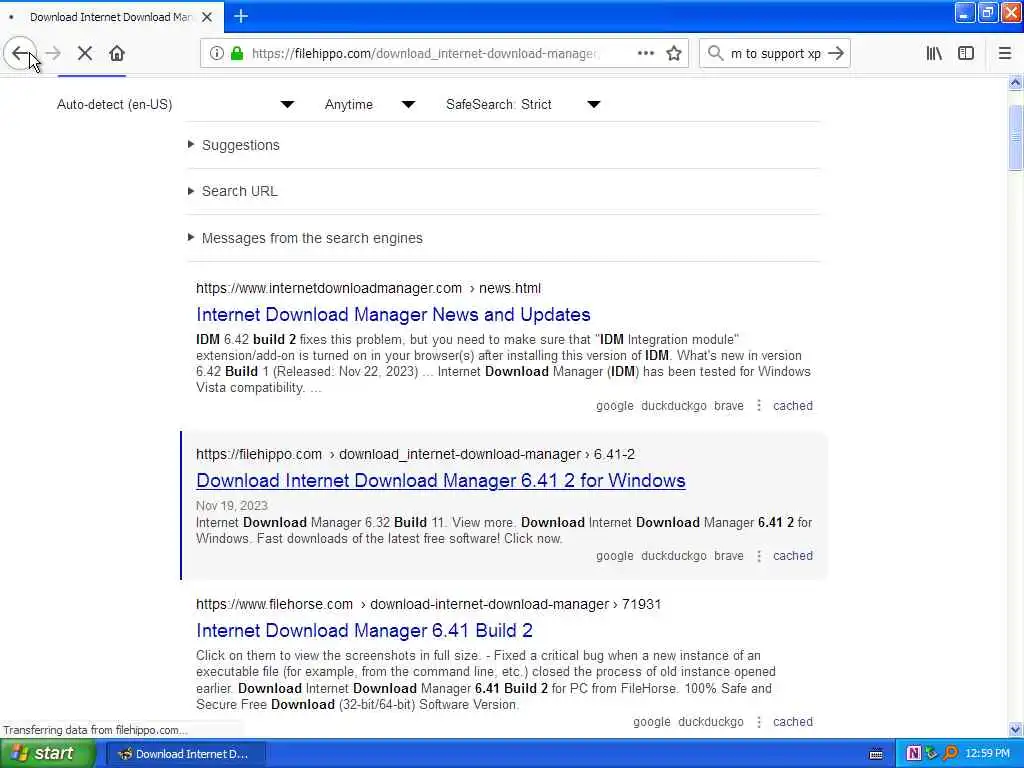The height and width of the screenshot is (768, 1024).
Task: Open Internet Download Manager News and Updates
Action: [x=393, y=315]
